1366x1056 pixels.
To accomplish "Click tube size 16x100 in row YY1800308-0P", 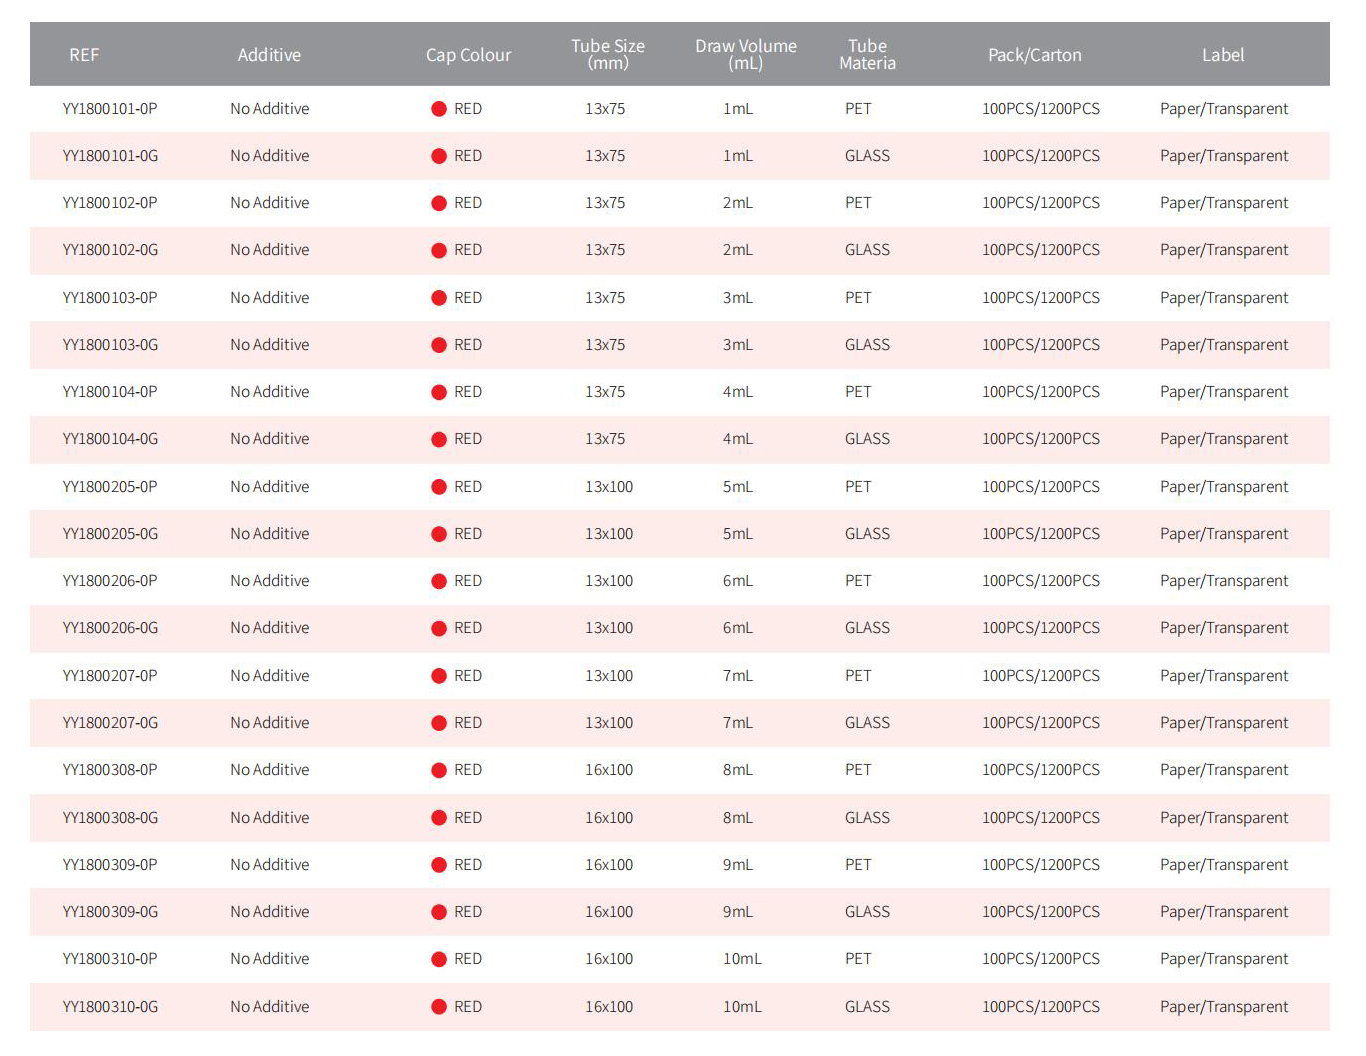I will 609,770.
